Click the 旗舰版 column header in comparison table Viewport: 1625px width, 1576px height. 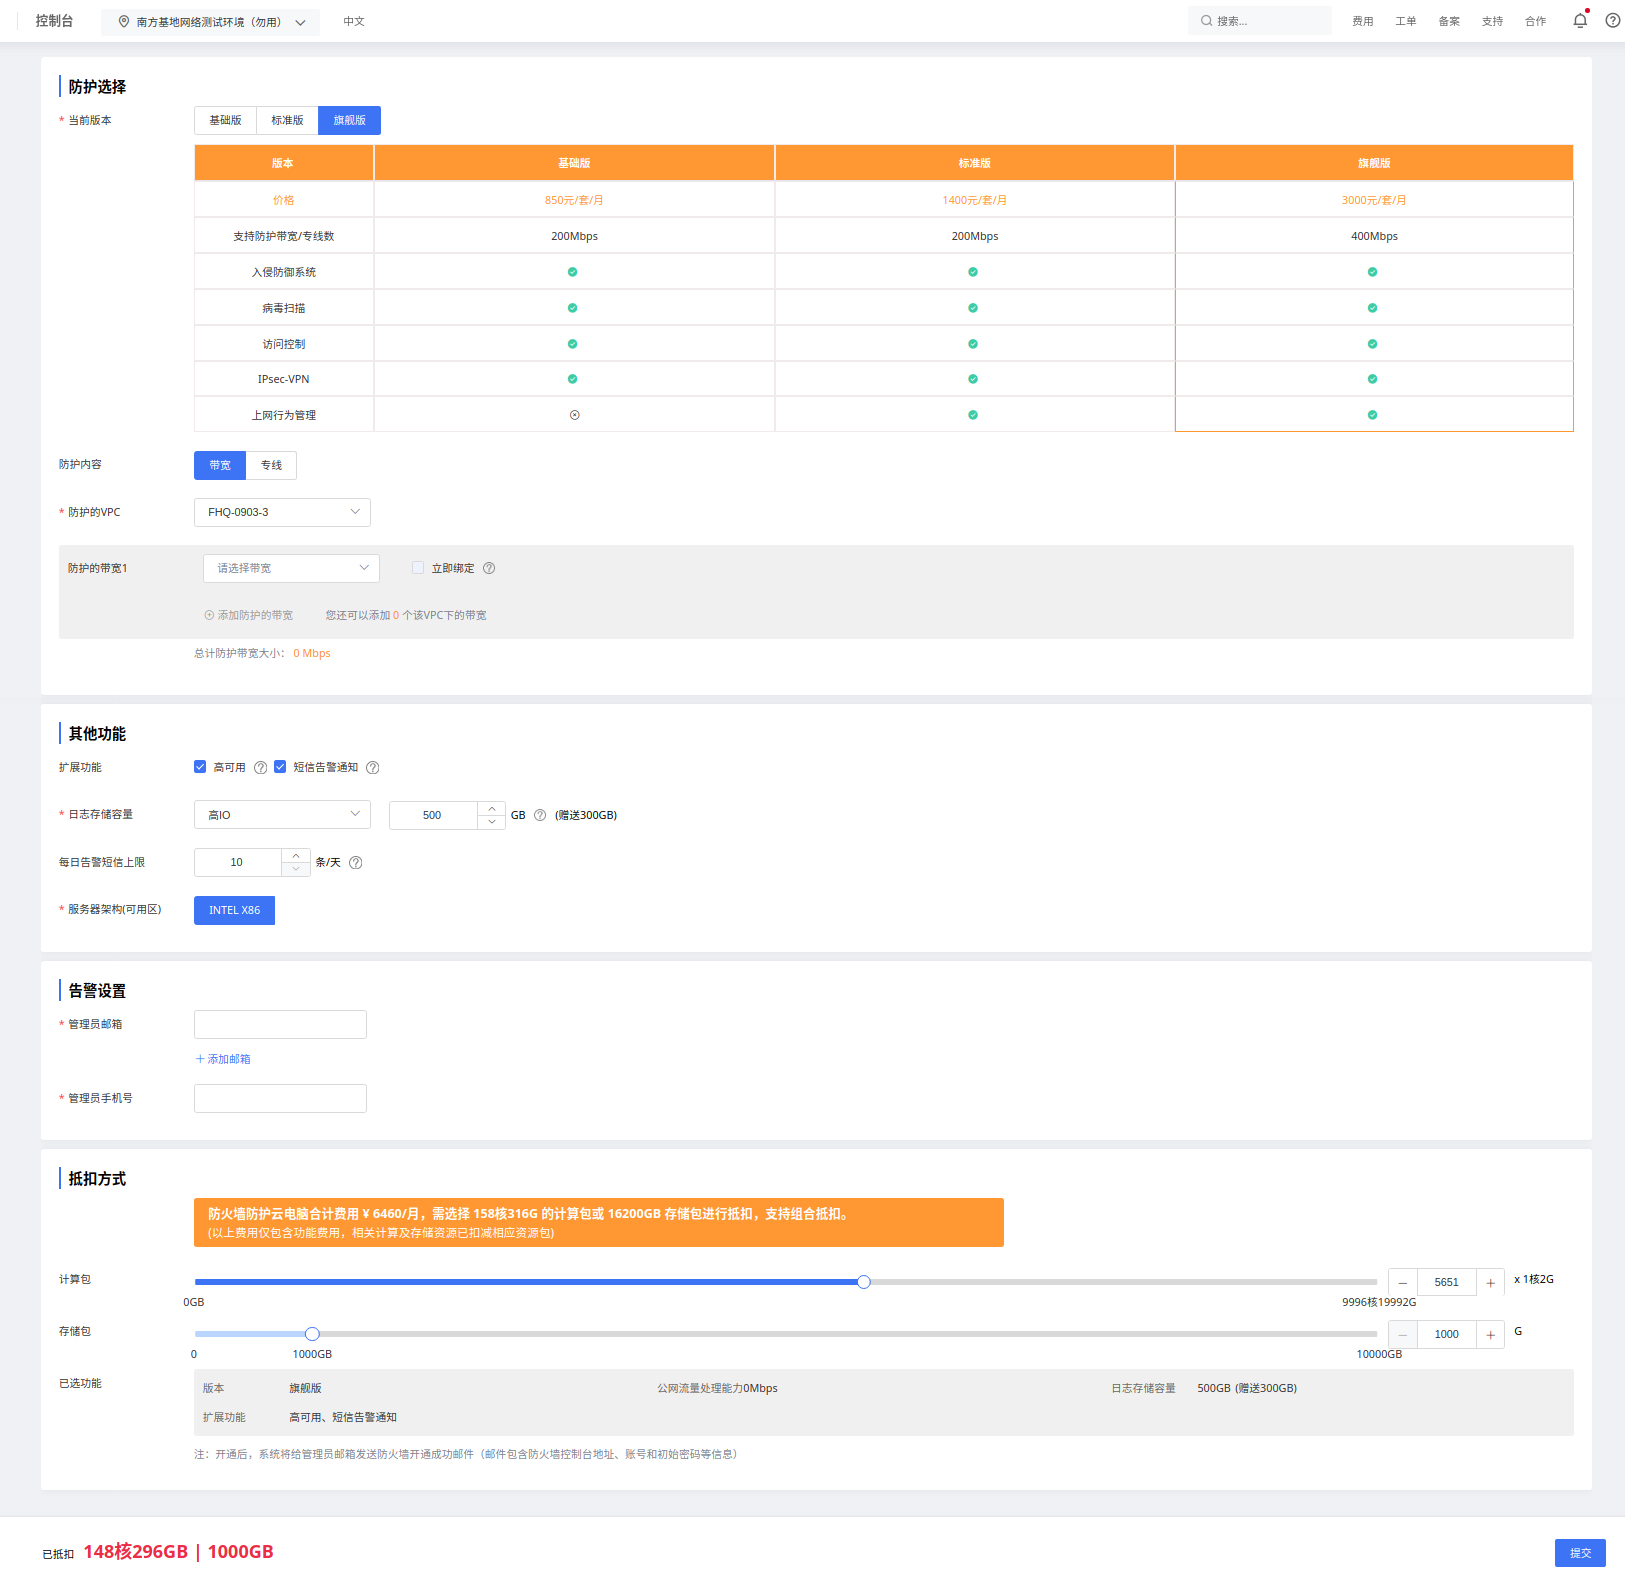1374,163
